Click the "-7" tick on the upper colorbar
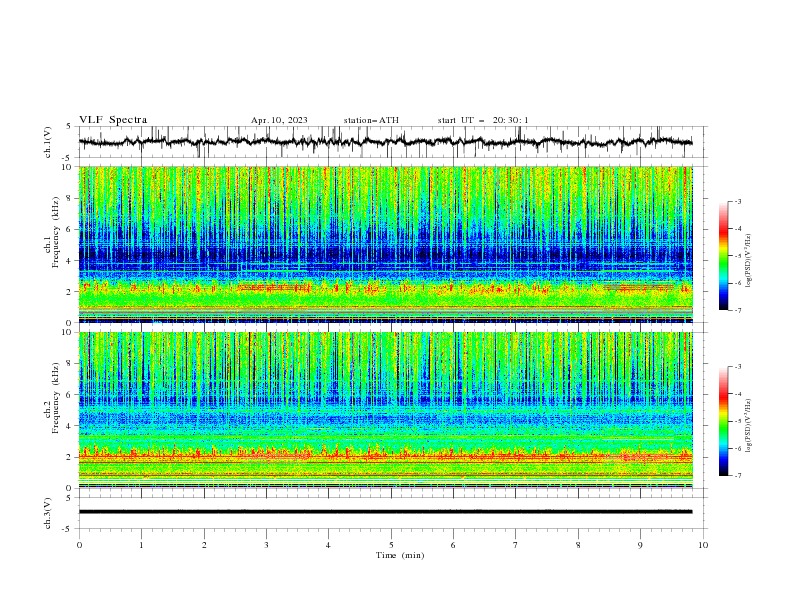Screen dimensions: 792x612 [737, 310]
